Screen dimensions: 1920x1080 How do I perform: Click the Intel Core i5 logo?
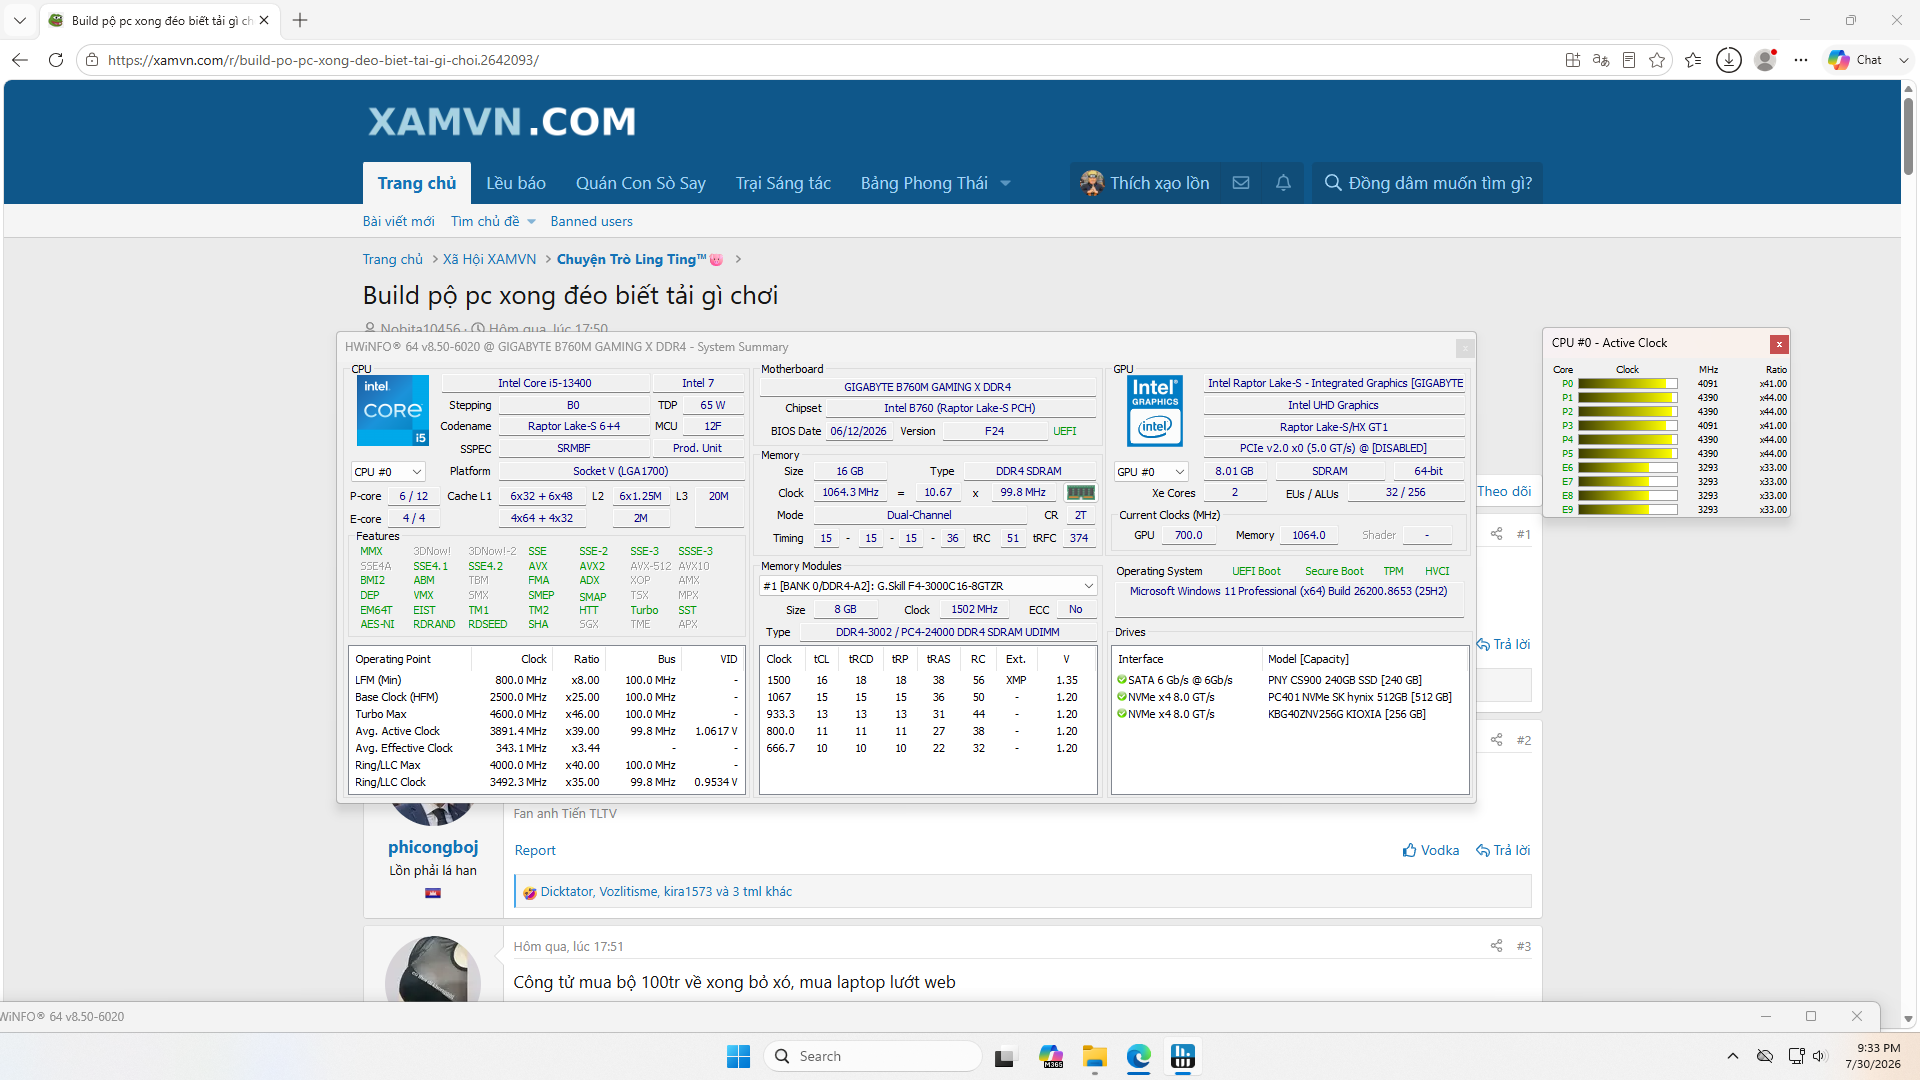tap(393, 410)
